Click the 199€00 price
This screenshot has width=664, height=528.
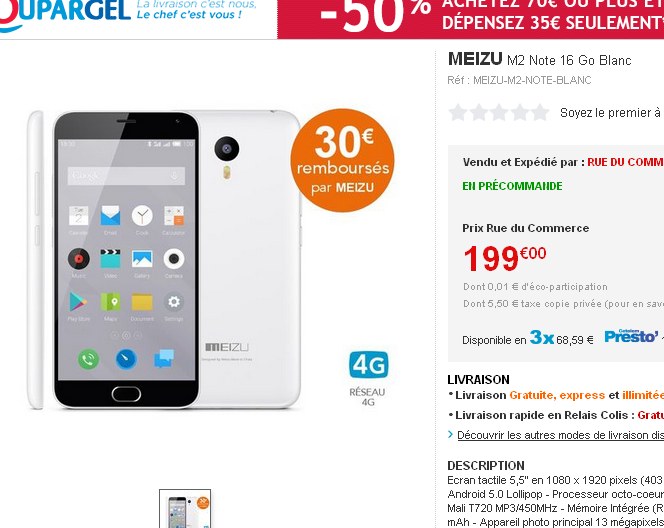(x=505, y=258)
